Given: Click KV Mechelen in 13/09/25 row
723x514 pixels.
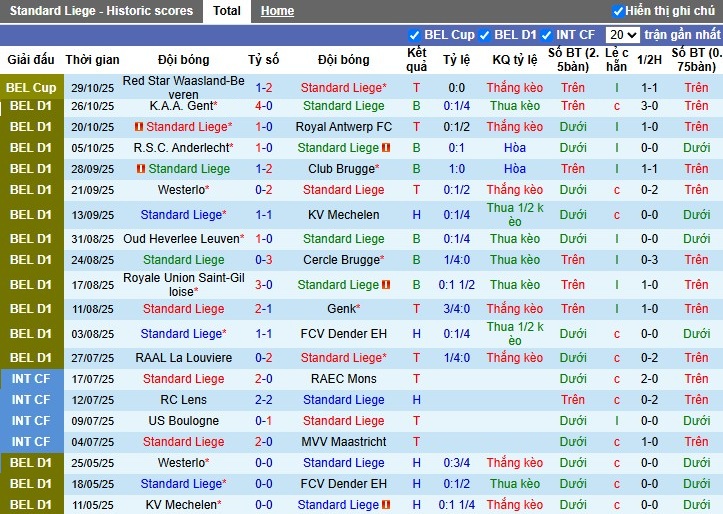Looking at the screenshot, I should tap(344, 215).
